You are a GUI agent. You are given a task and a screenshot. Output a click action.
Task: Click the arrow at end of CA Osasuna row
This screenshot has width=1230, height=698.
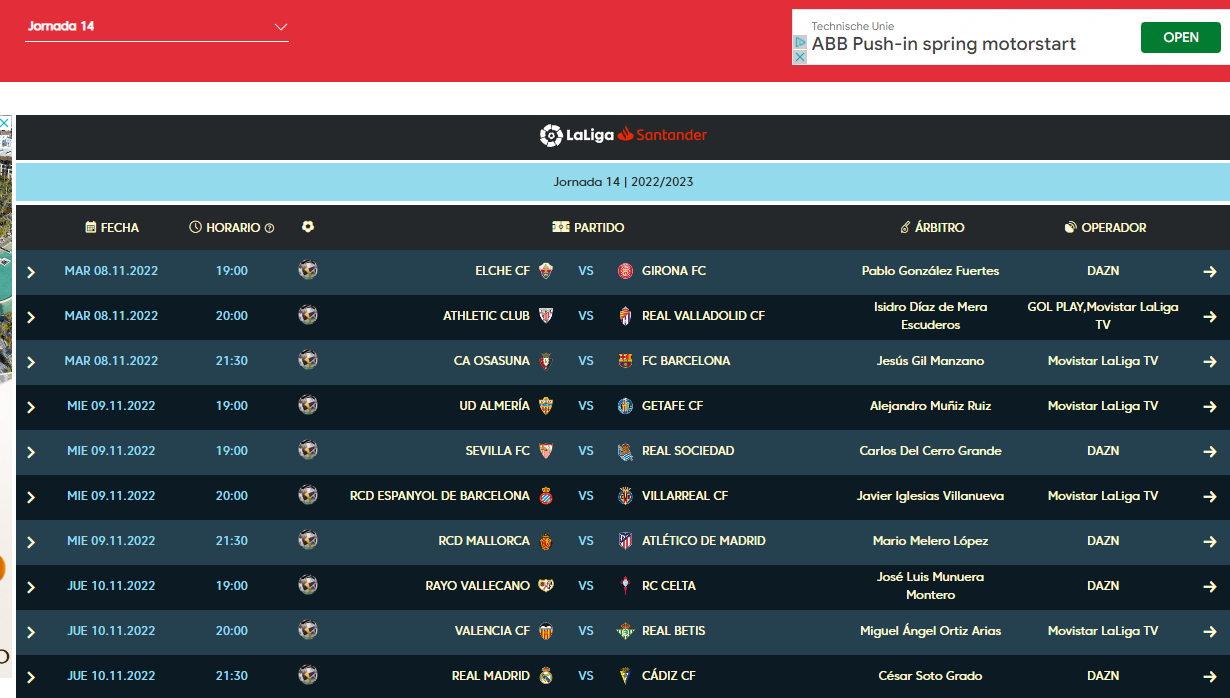(1210, 362)
